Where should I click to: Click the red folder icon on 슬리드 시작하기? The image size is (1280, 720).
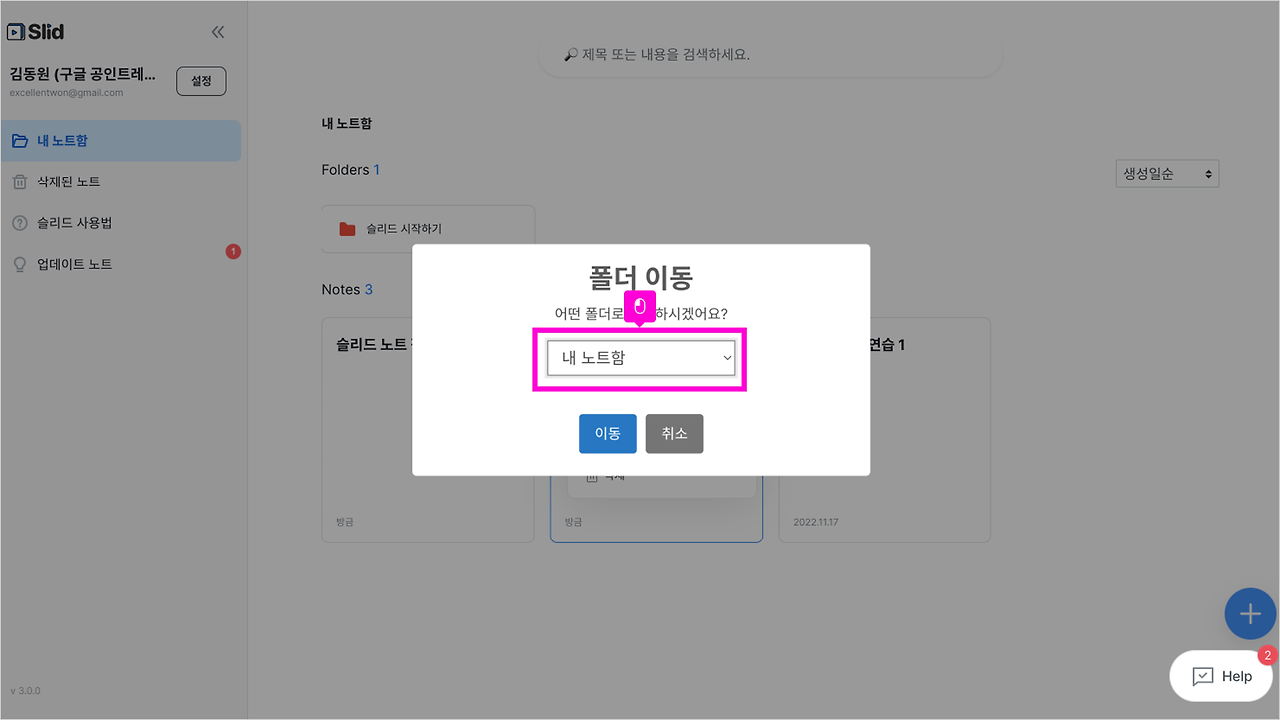click(346, 227)
